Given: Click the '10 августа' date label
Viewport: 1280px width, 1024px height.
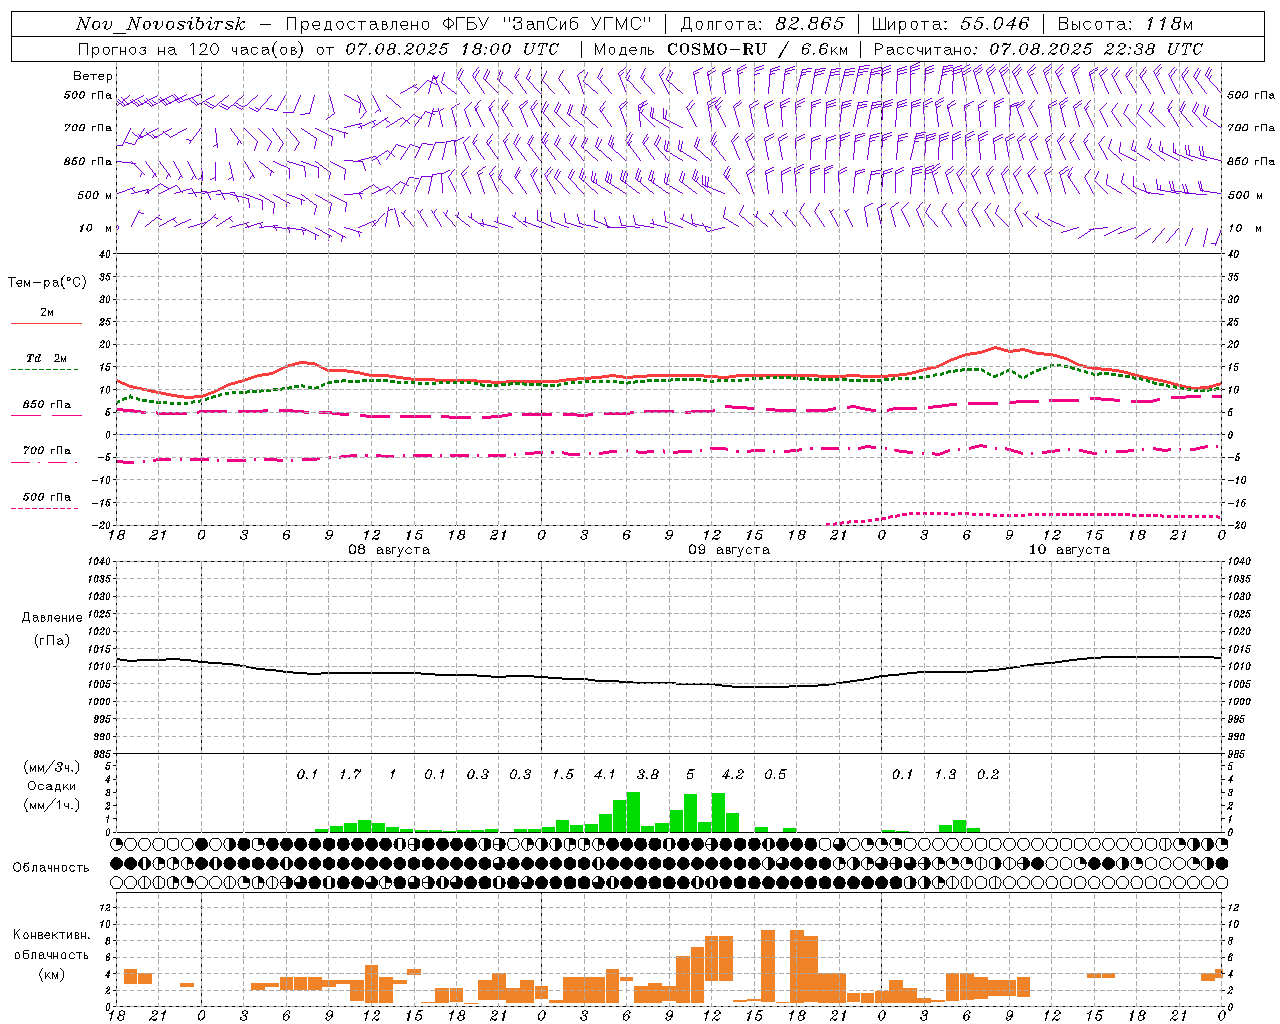Looking at the screenshot, I should click(1069, 550).
